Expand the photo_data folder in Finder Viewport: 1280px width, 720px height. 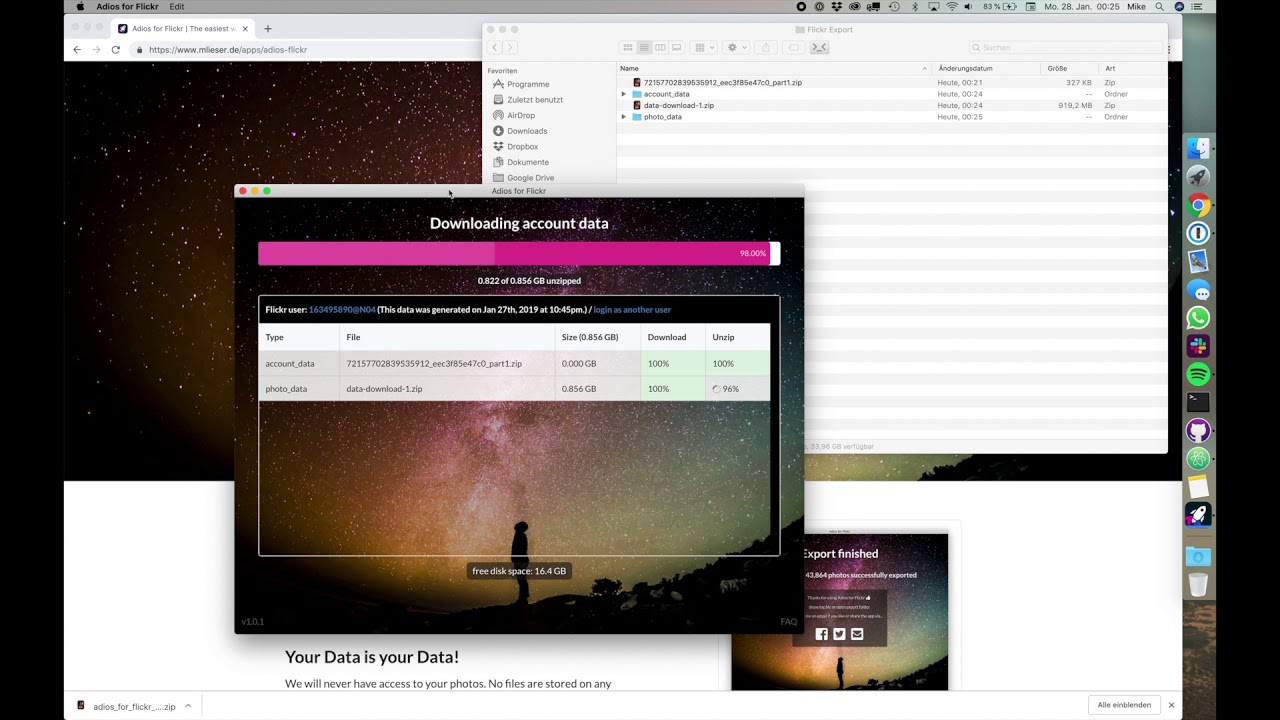624,117
